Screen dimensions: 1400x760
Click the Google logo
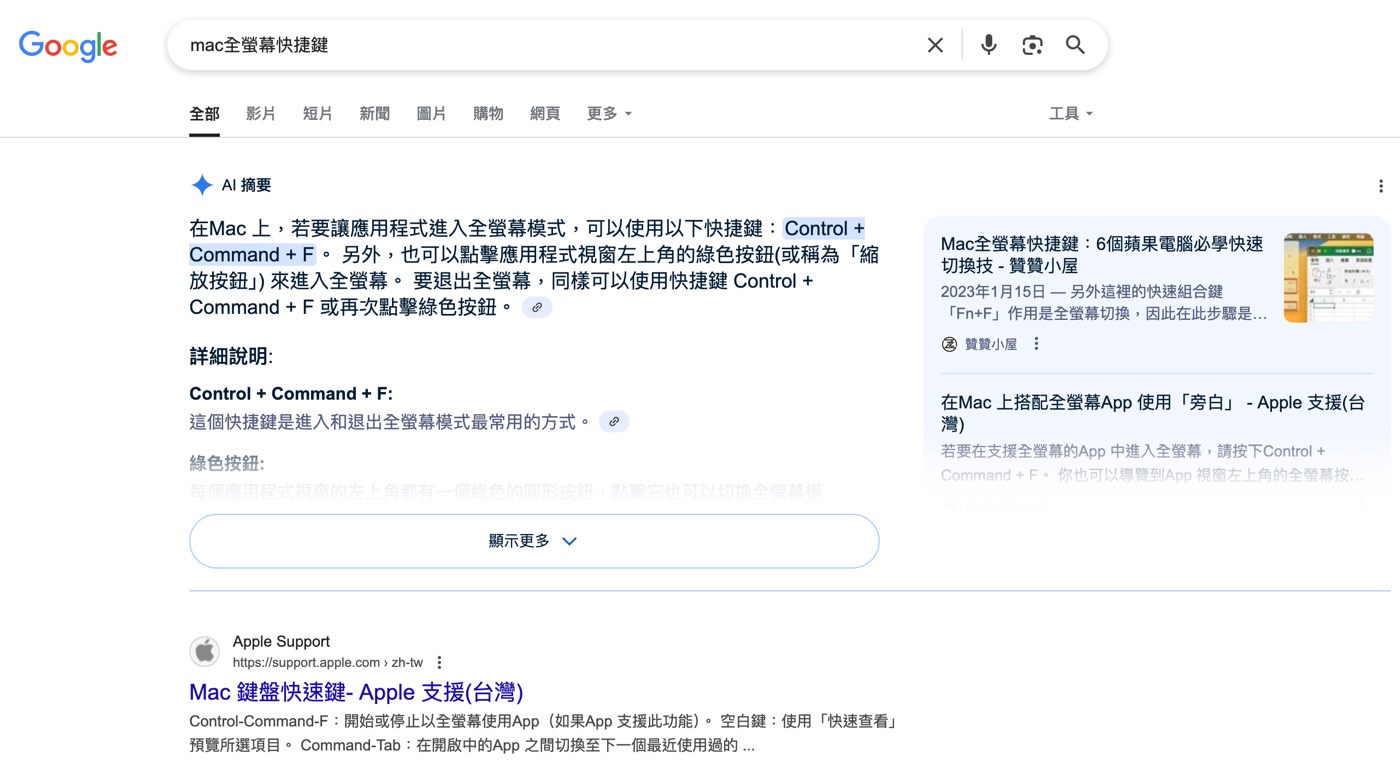(x=68, y=46)
